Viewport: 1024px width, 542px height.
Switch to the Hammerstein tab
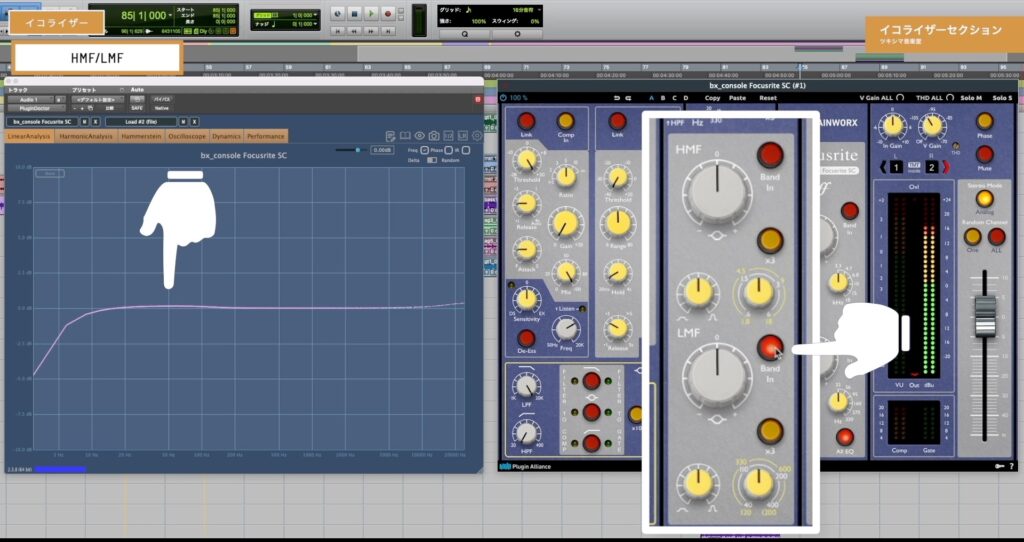[141, 136]
